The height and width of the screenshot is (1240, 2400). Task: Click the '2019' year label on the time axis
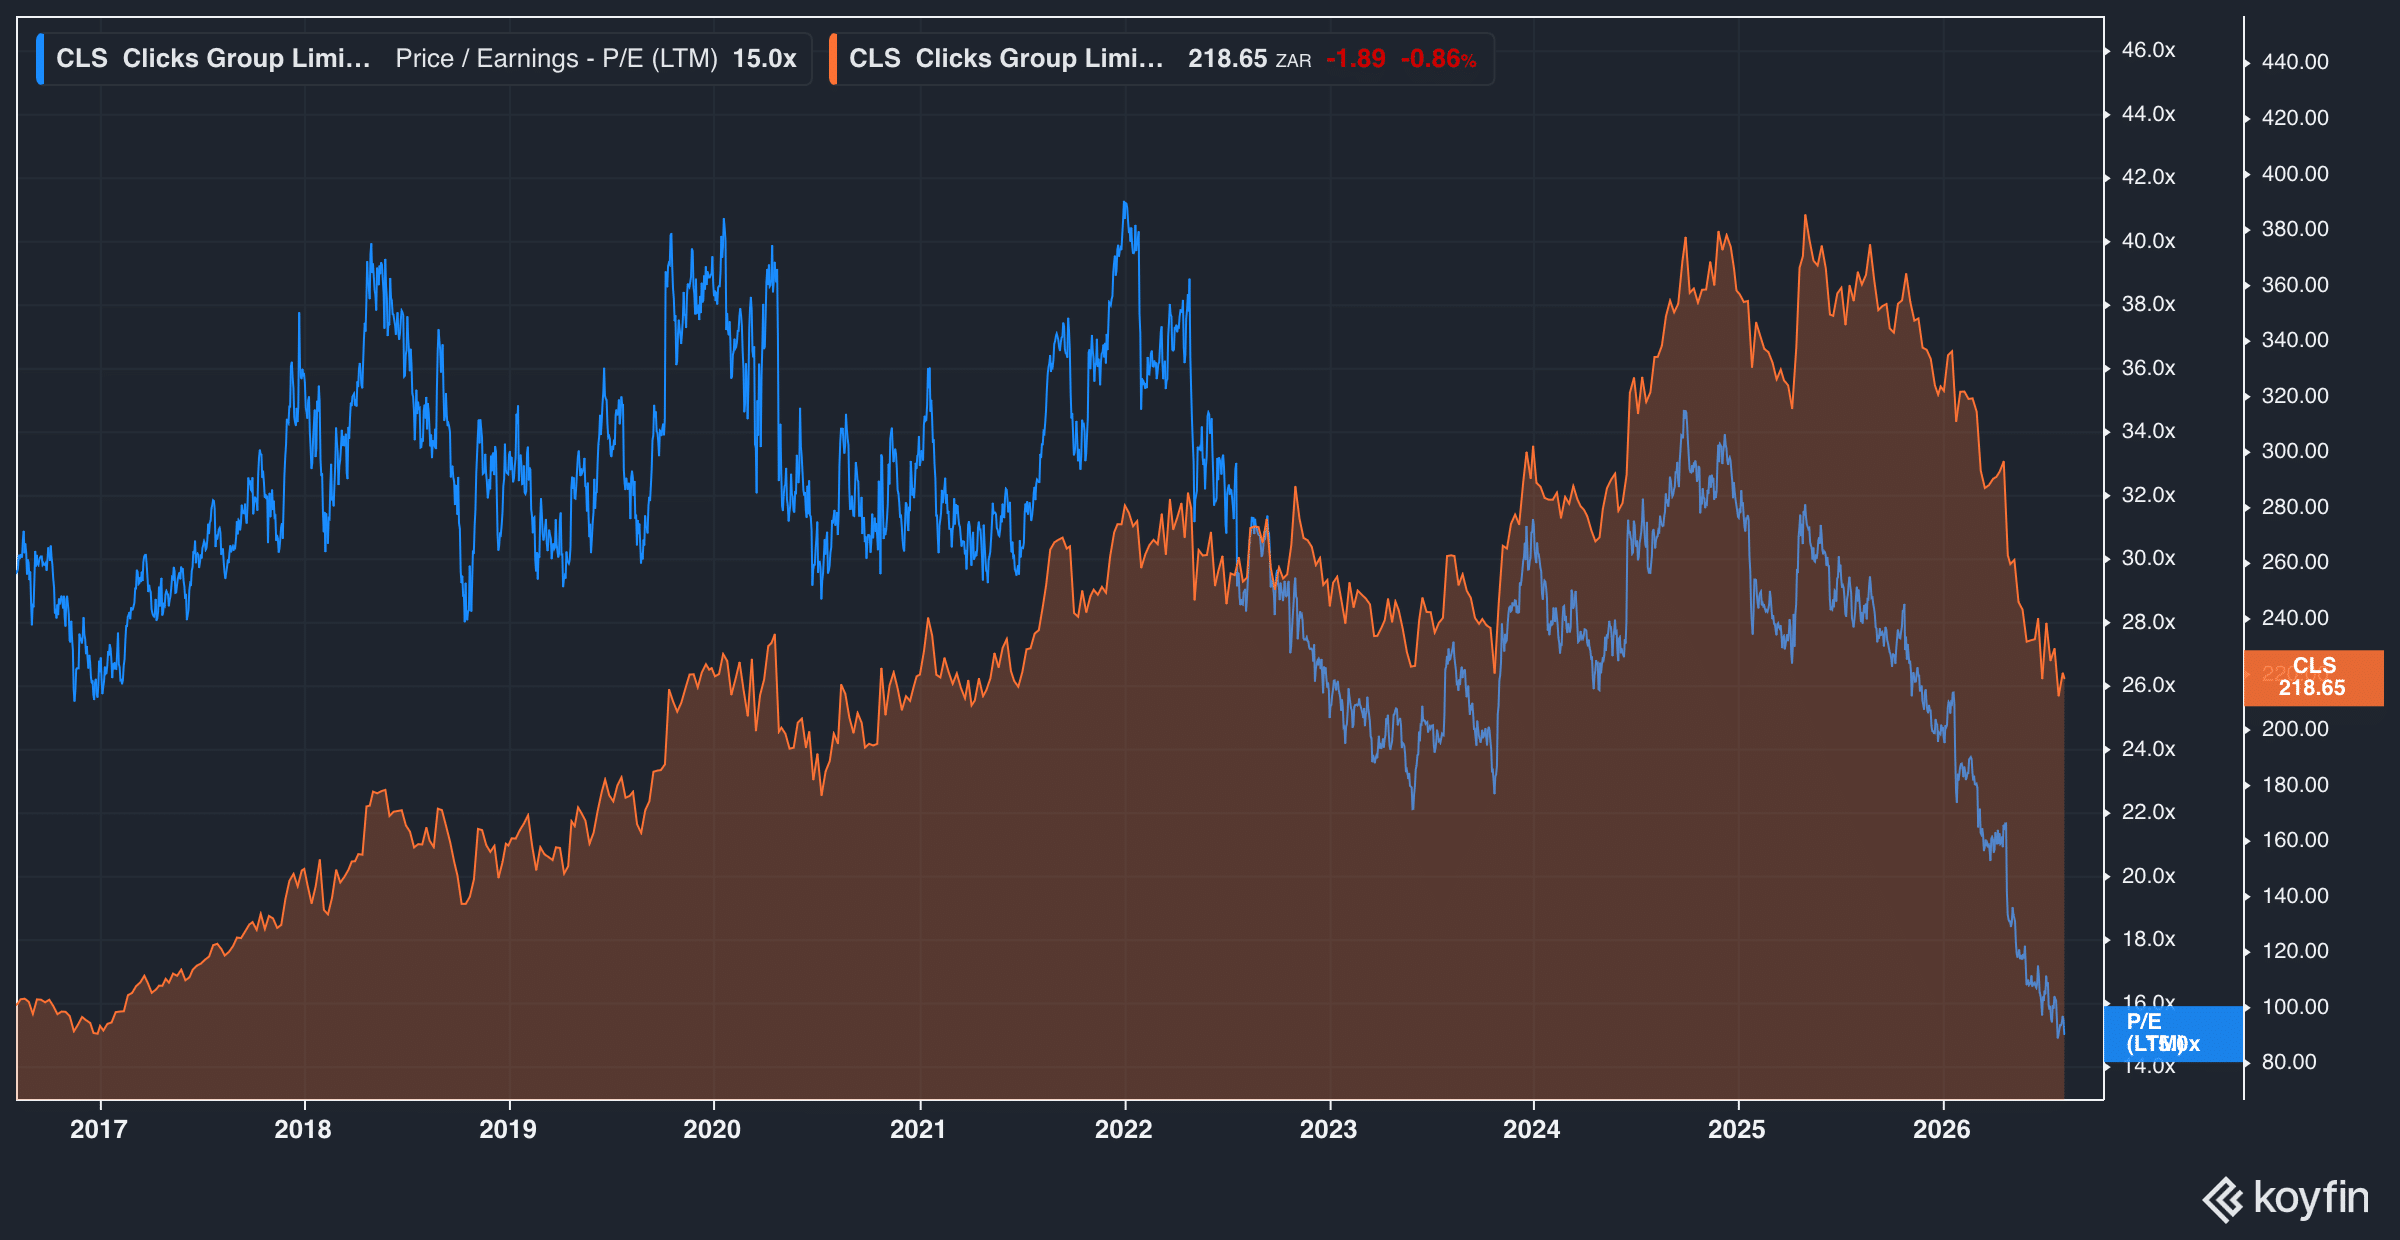click(x=508, y=1130)
